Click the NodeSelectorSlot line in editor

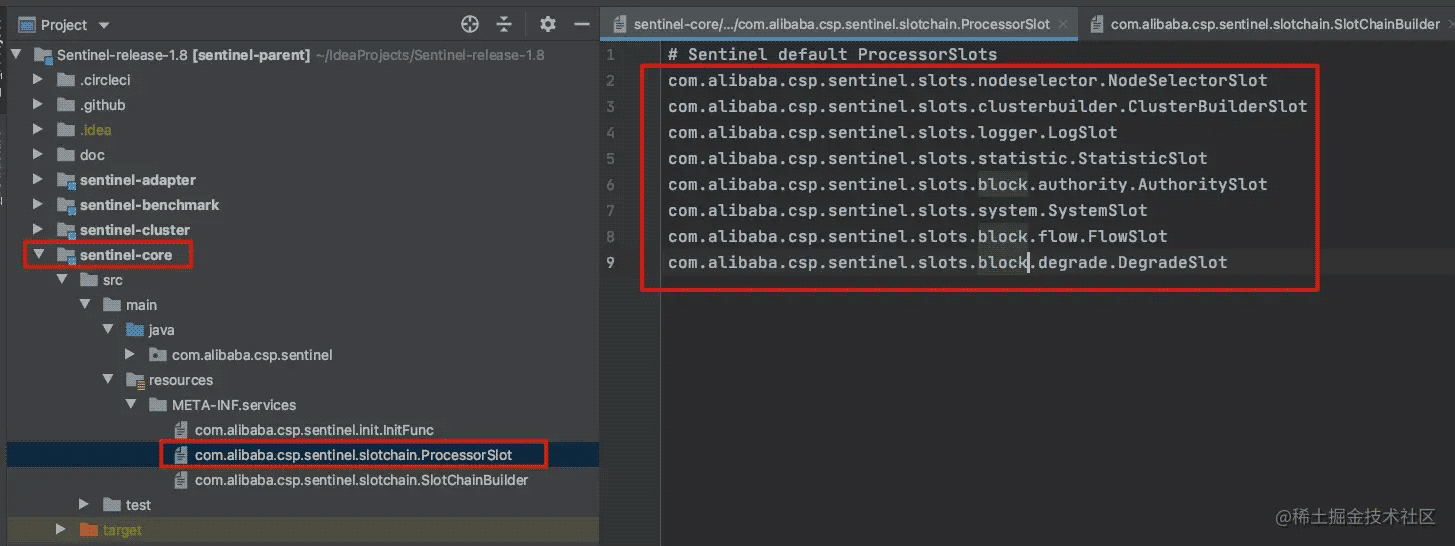(968, 80)
